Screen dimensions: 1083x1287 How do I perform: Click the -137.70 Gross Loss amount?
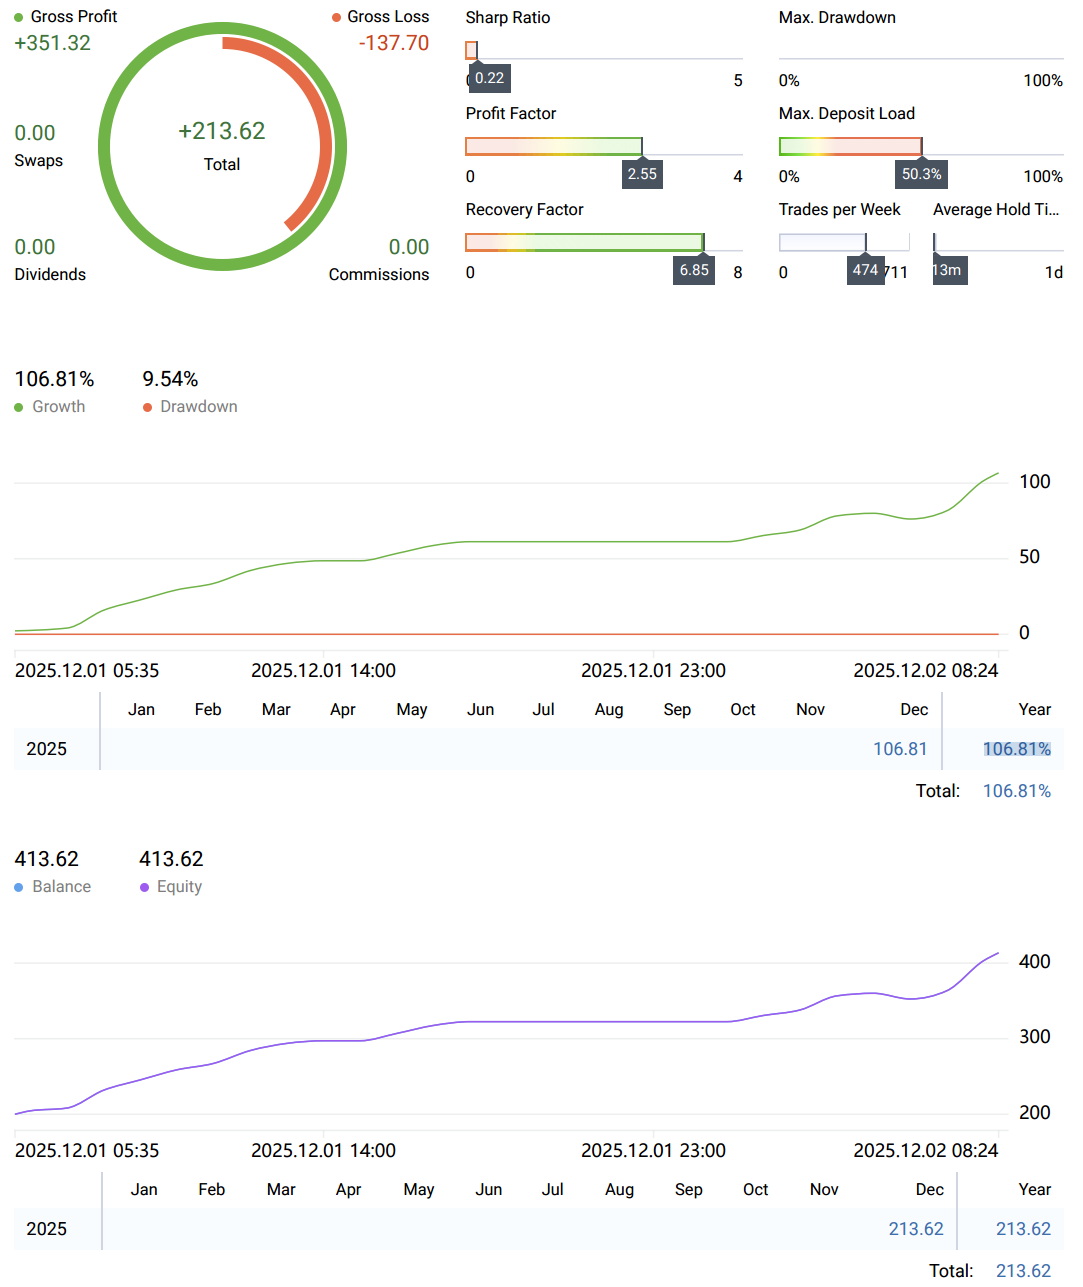point(394,43)
